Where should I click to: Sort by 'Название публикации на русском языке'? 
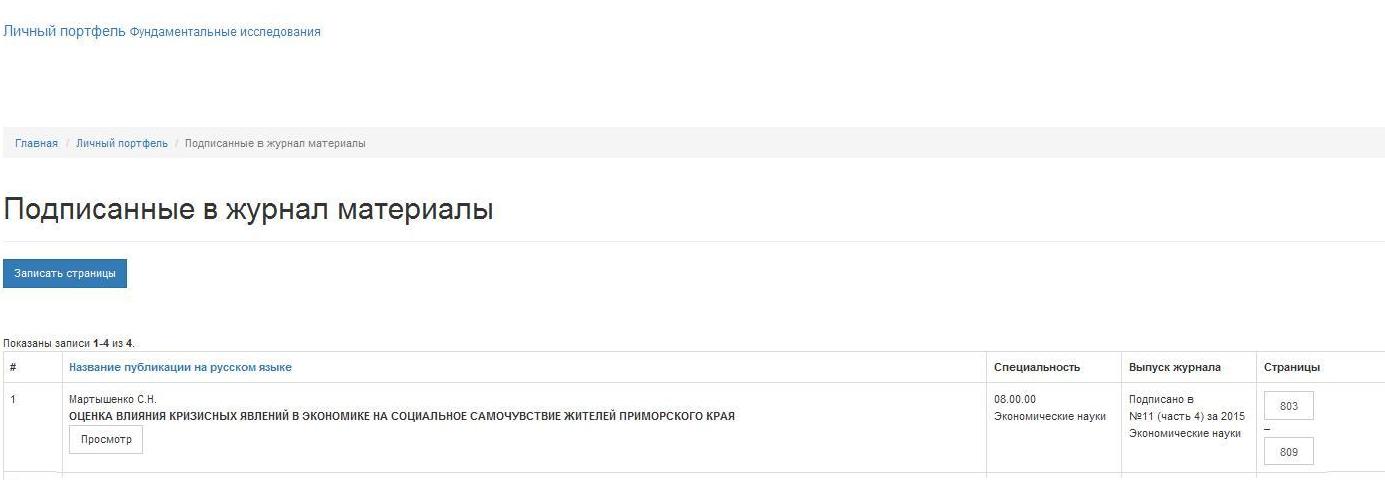[x=180, y=367]
